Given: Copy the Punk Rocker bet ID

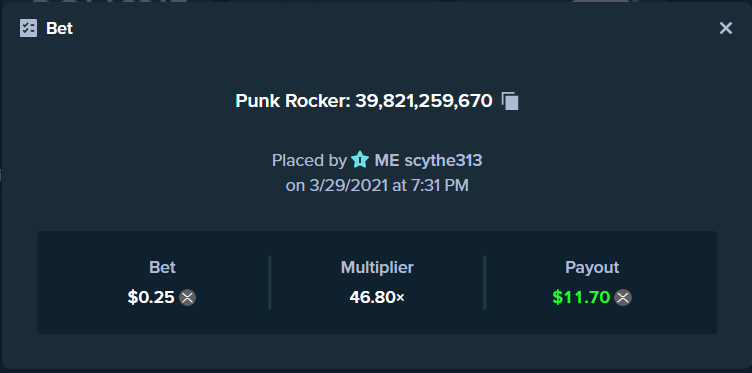Looking at the screenshot, I should pos(510,101).
